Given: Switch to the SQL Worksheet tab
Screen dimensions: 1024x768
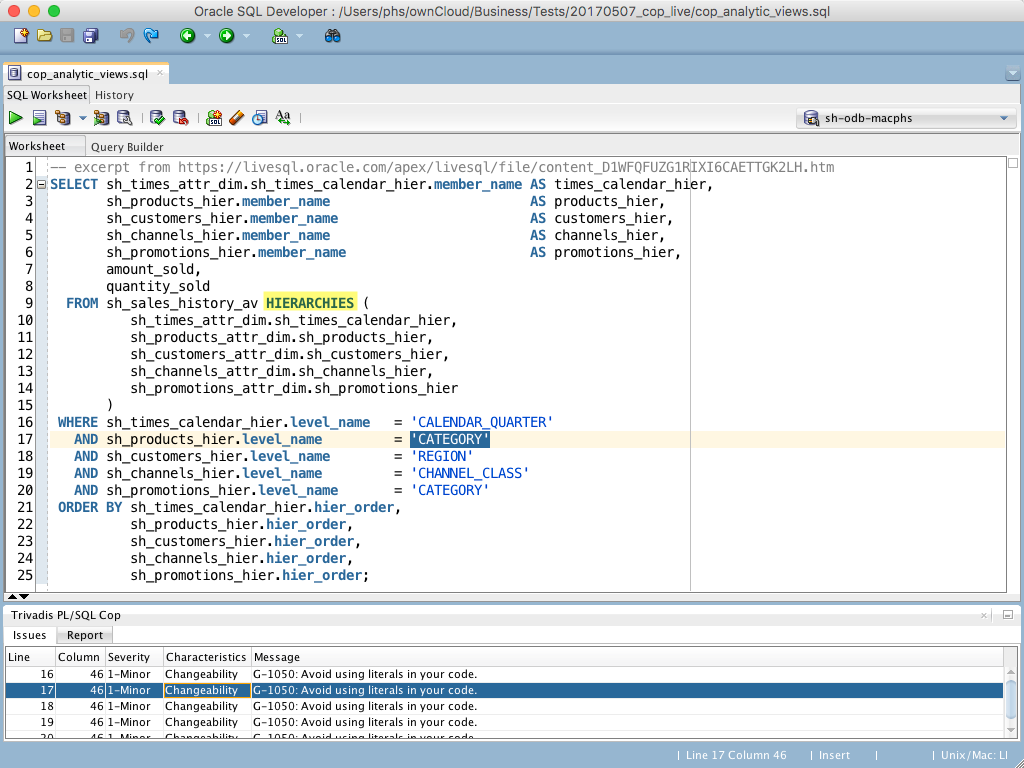Looking at the screenshot, I should 46,95.
